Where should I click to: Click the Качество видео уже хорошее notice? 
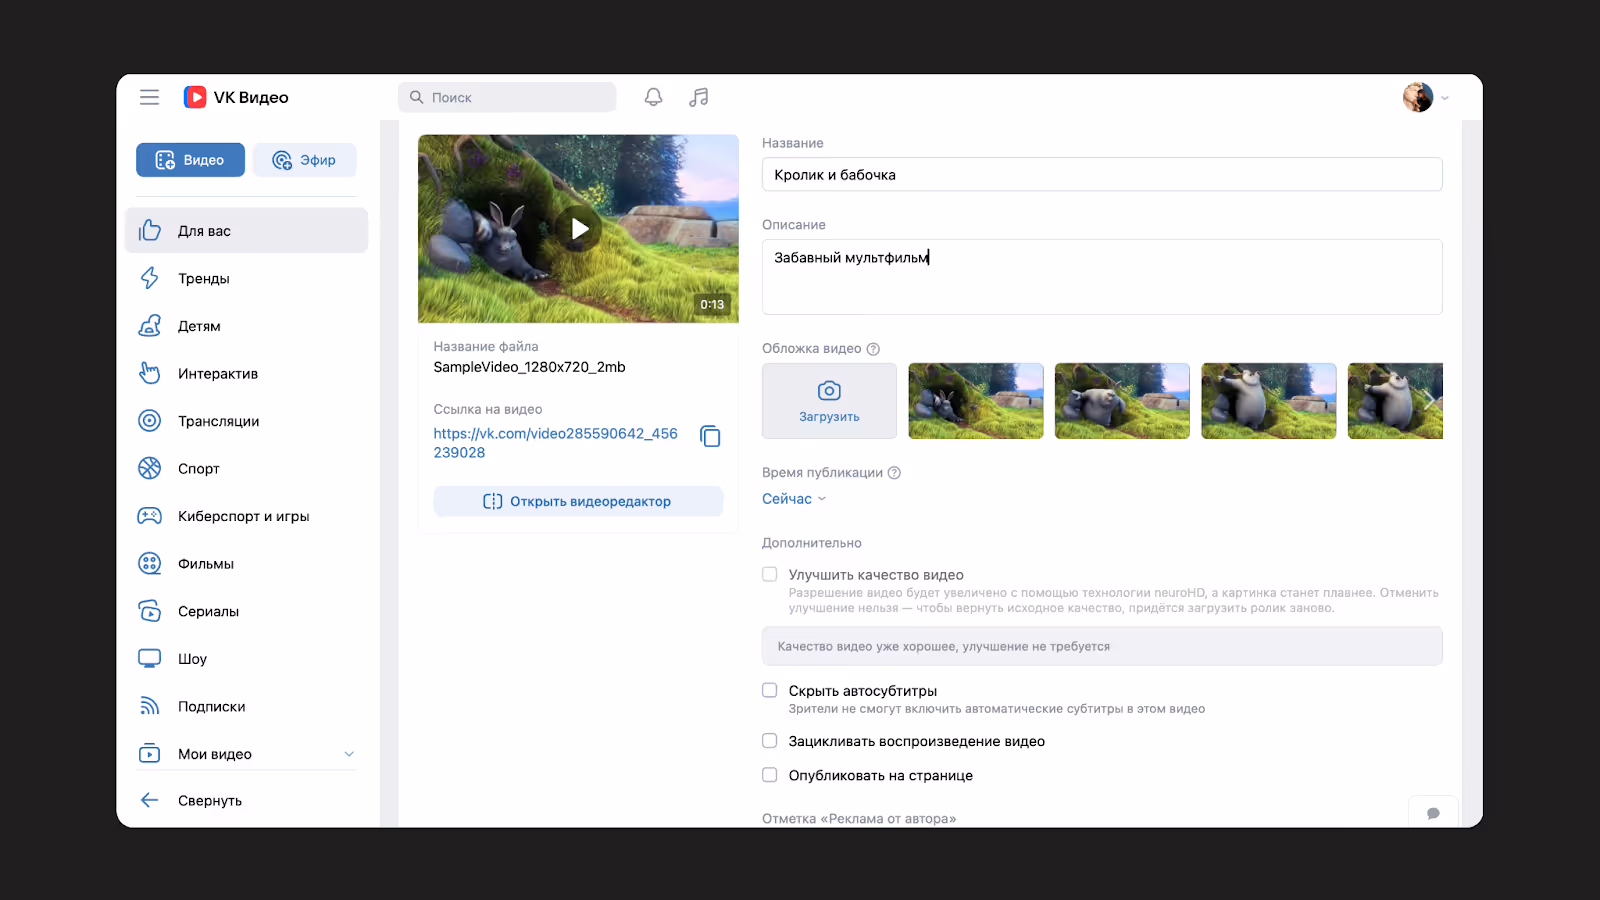1102,646
